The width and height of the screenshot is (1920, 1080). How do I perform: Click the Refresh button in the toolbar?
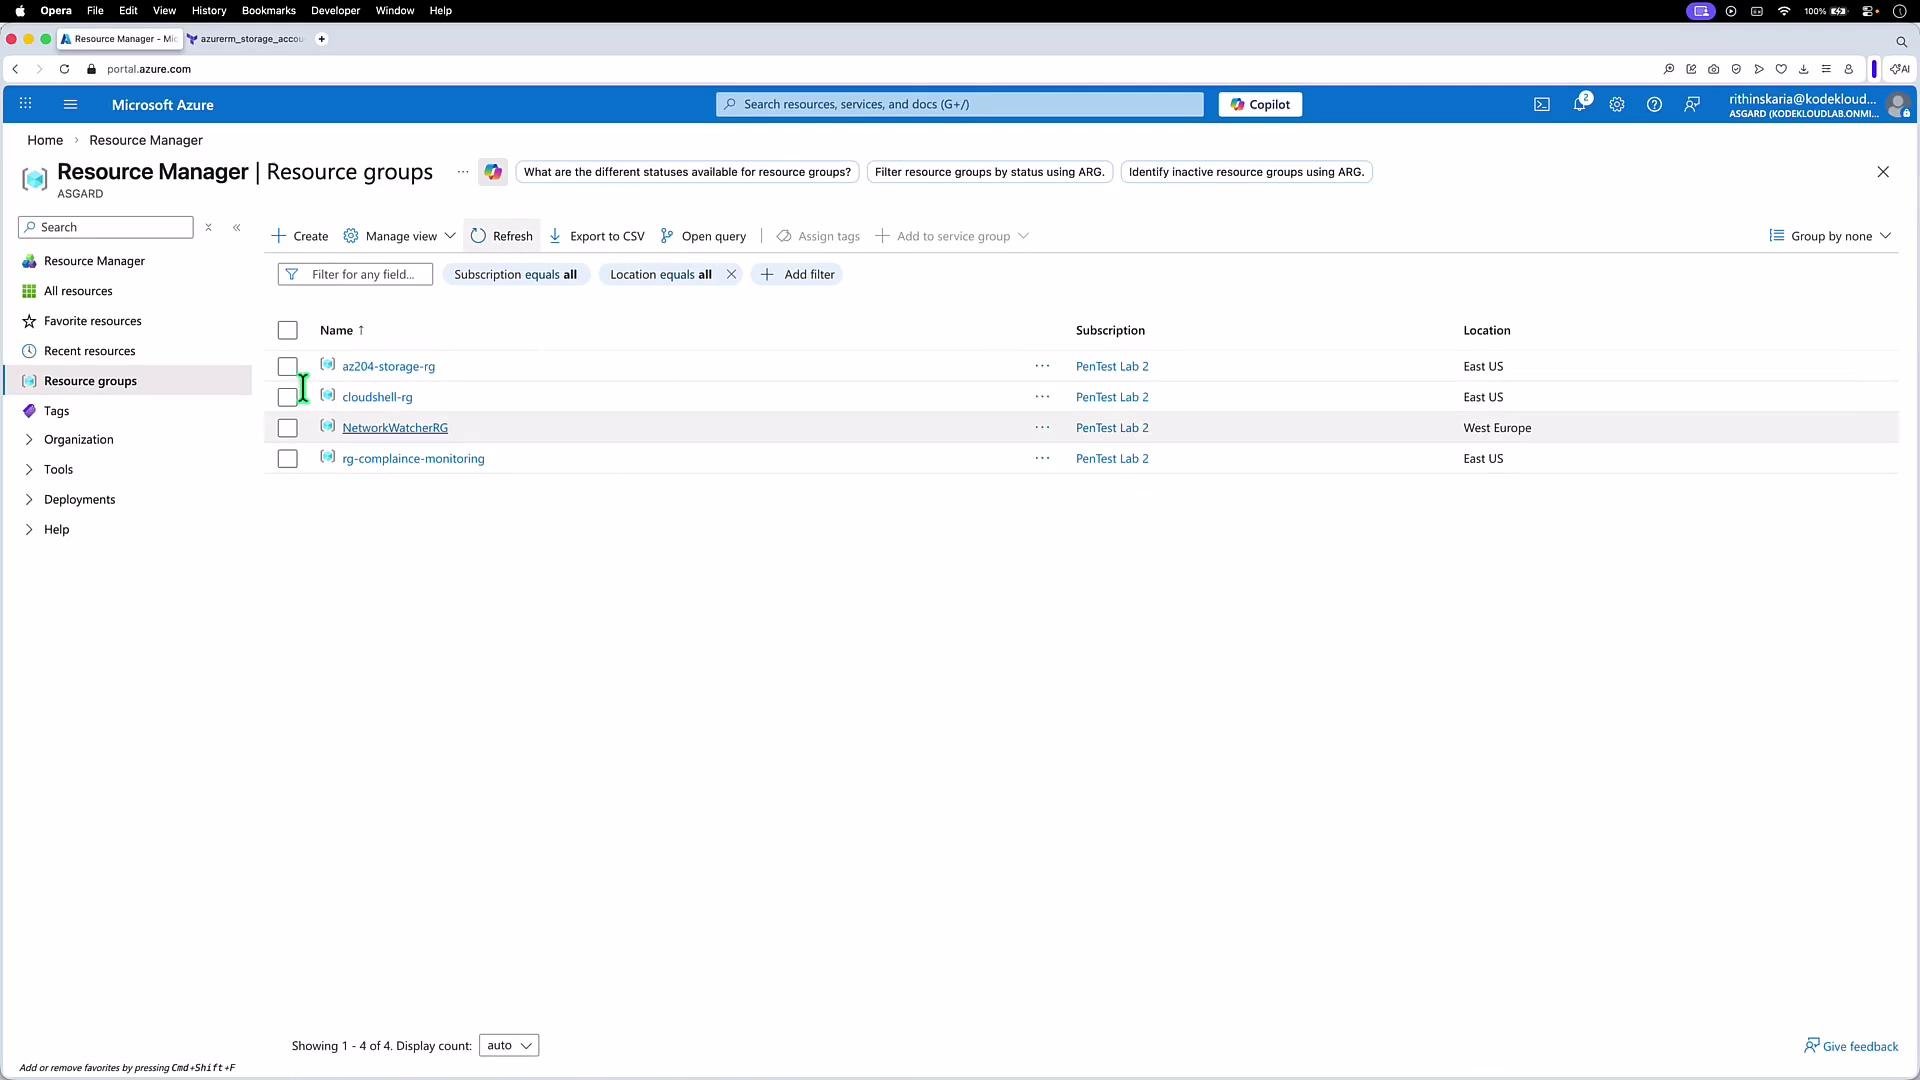502,237
